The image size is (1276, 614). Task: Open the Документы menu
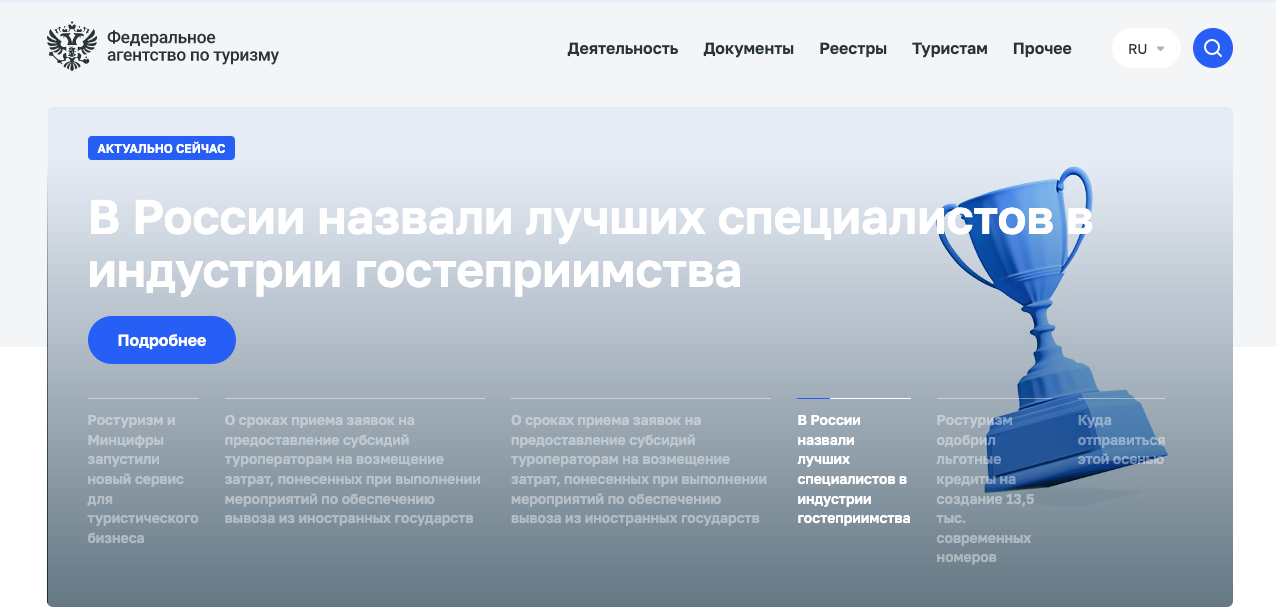pos(748,48)
